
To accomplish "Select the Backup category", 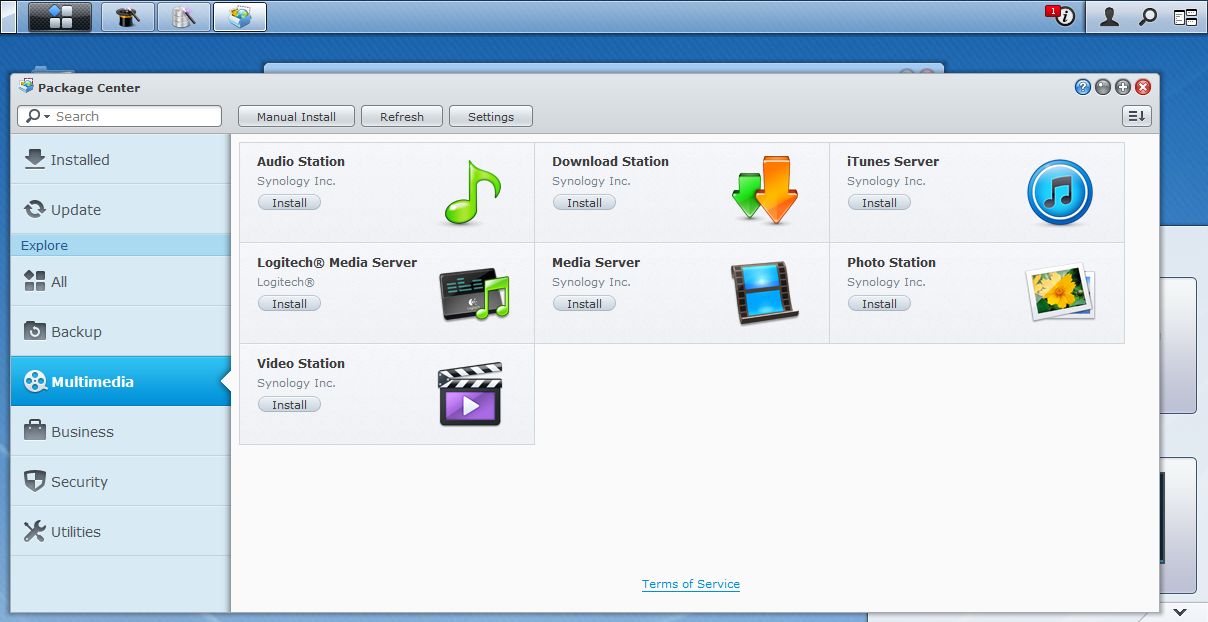I will click(120, 331).
